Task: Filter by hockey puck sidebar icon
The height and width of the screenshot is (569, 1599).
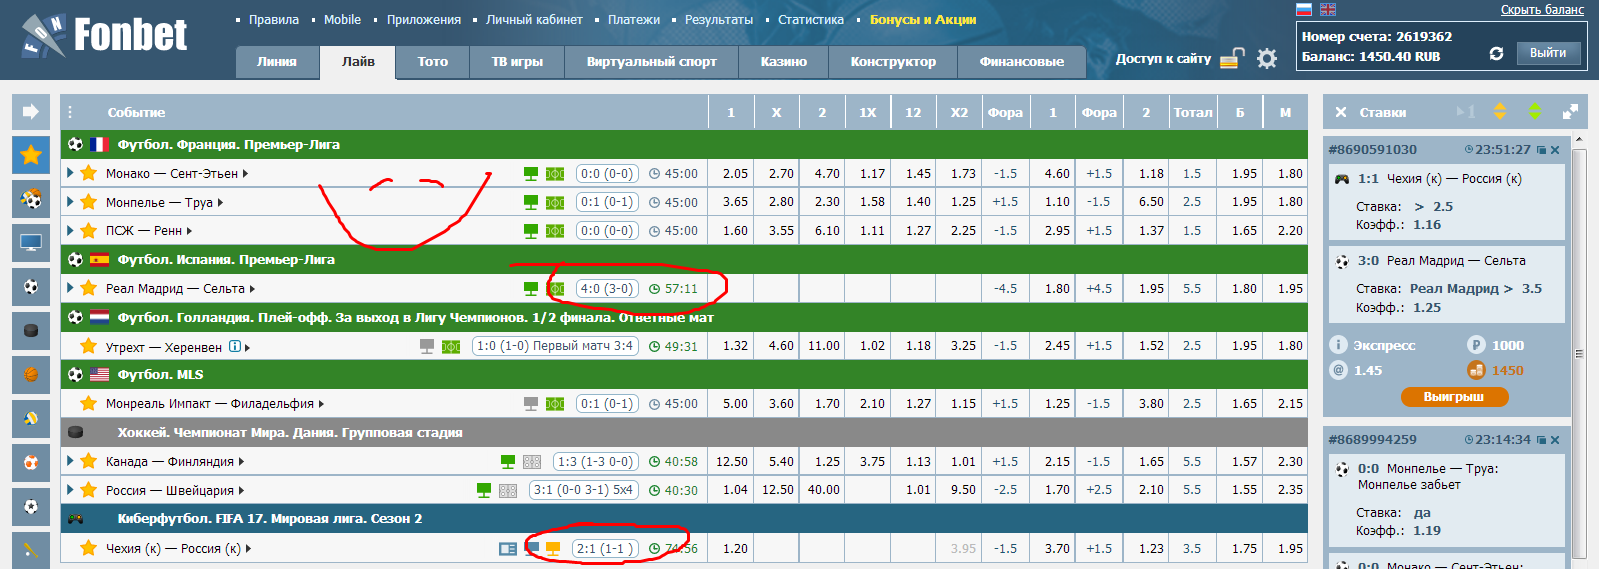Action: click(x=31, y=331)
